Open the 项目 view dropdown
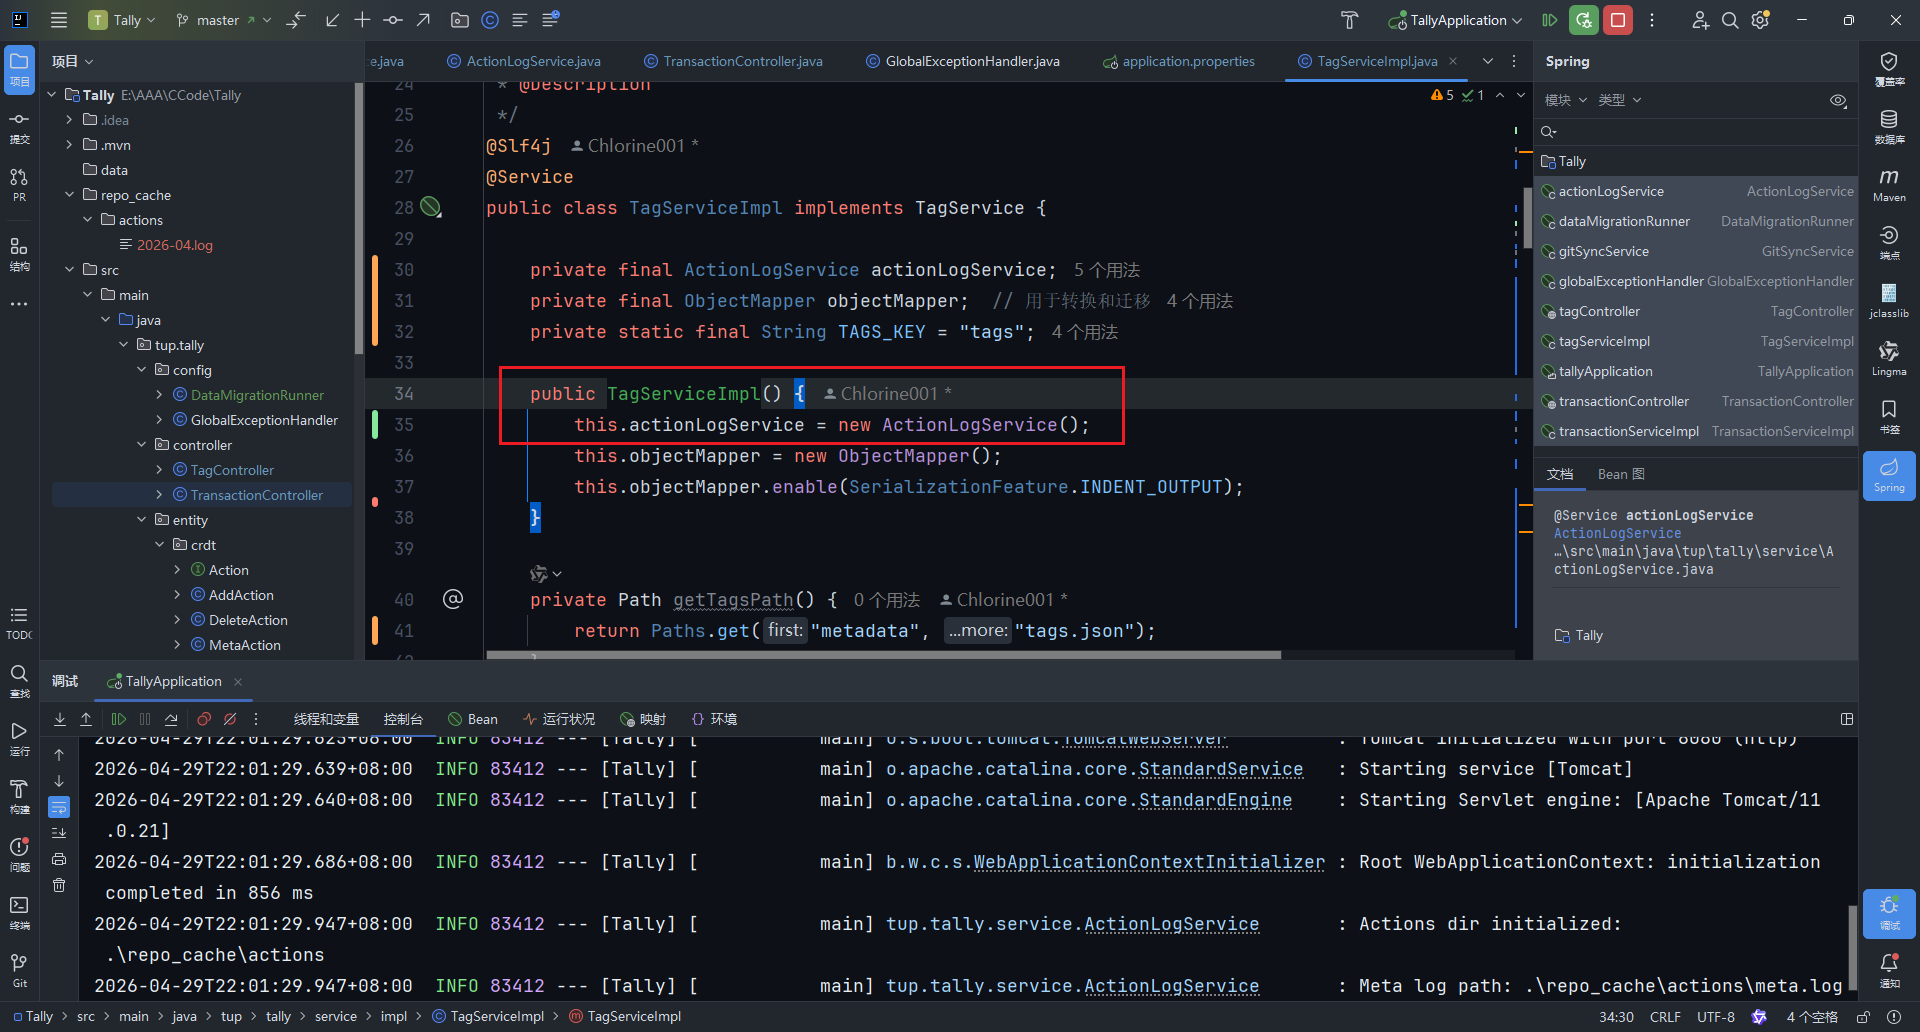The width and height of the screenshot is (1920, 1032). tap(72, 61)
